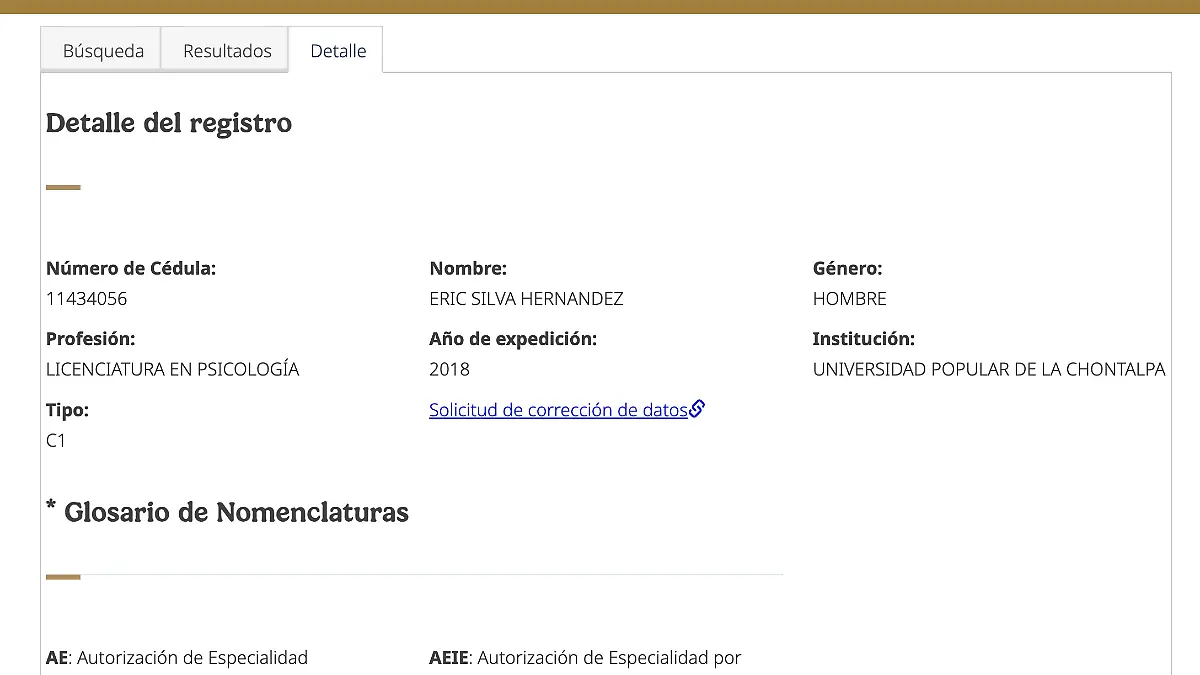The height and width of the screenshot is (675, 1200).
Task: Click the Número de Cédula label
Action: (x=131, y=268)
